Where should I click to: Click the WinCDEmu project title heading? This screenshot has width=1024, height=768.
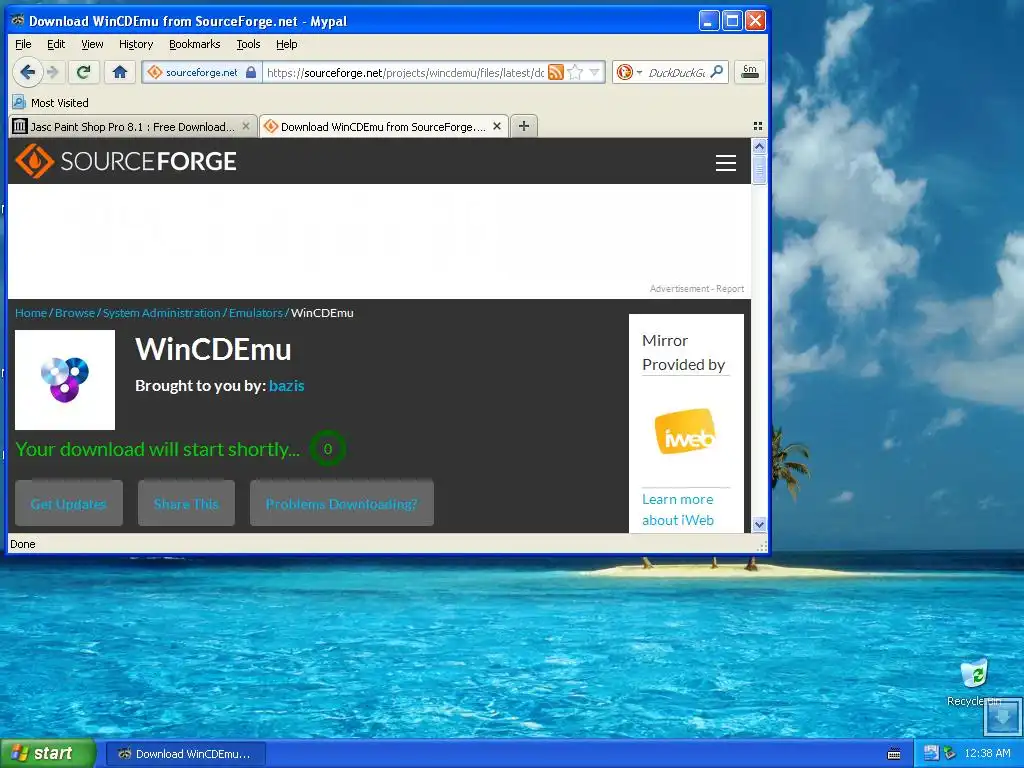213,349
